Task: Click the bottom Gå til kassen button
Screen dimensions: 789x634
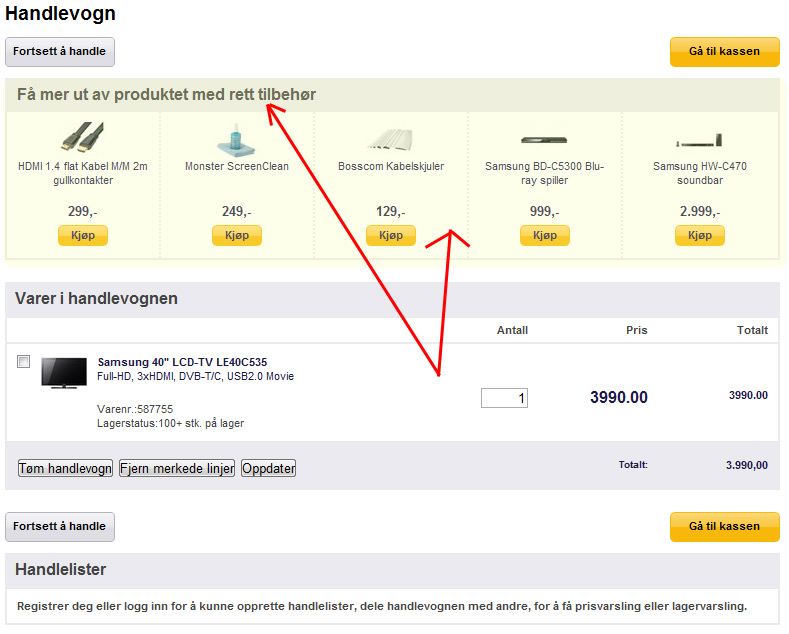Action: pyautogui.click(x=725, y=527)
